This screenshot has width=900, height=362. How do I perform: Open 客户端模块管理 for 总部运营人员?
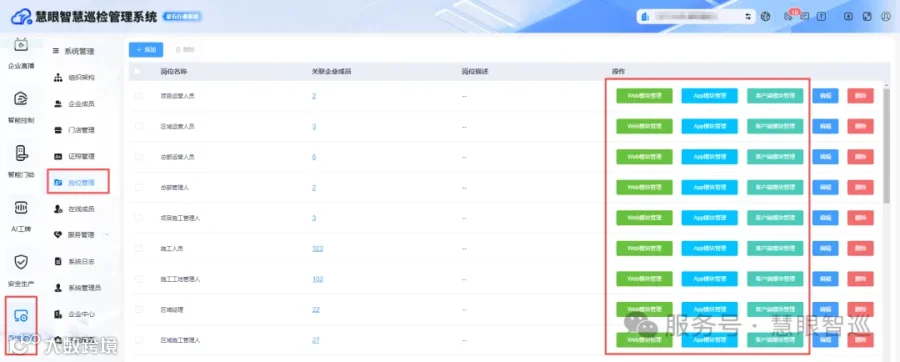coord(775,157)
